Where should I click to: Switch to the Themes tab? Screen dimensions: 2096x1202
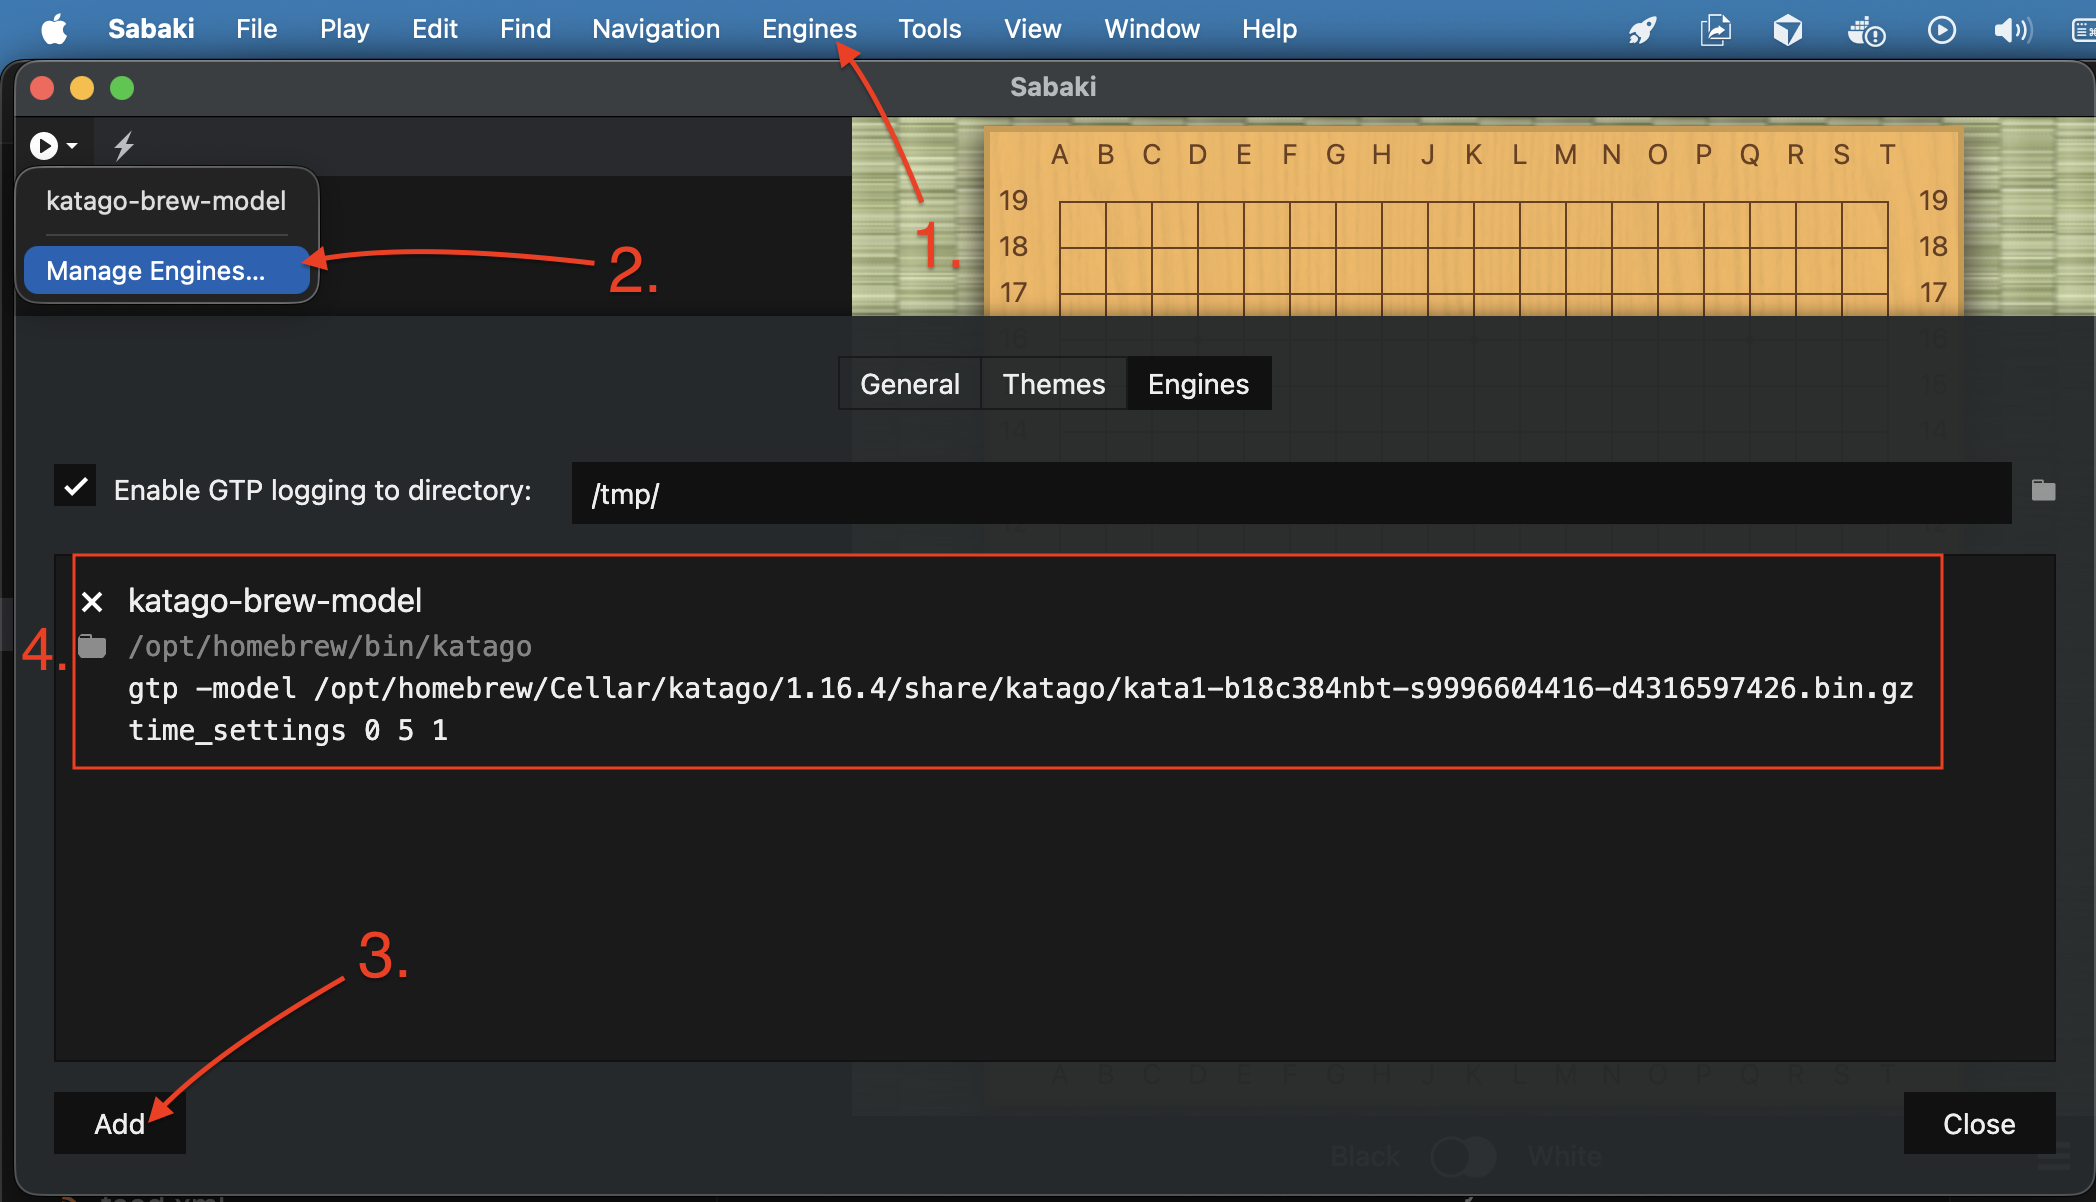click(1053, 384)
